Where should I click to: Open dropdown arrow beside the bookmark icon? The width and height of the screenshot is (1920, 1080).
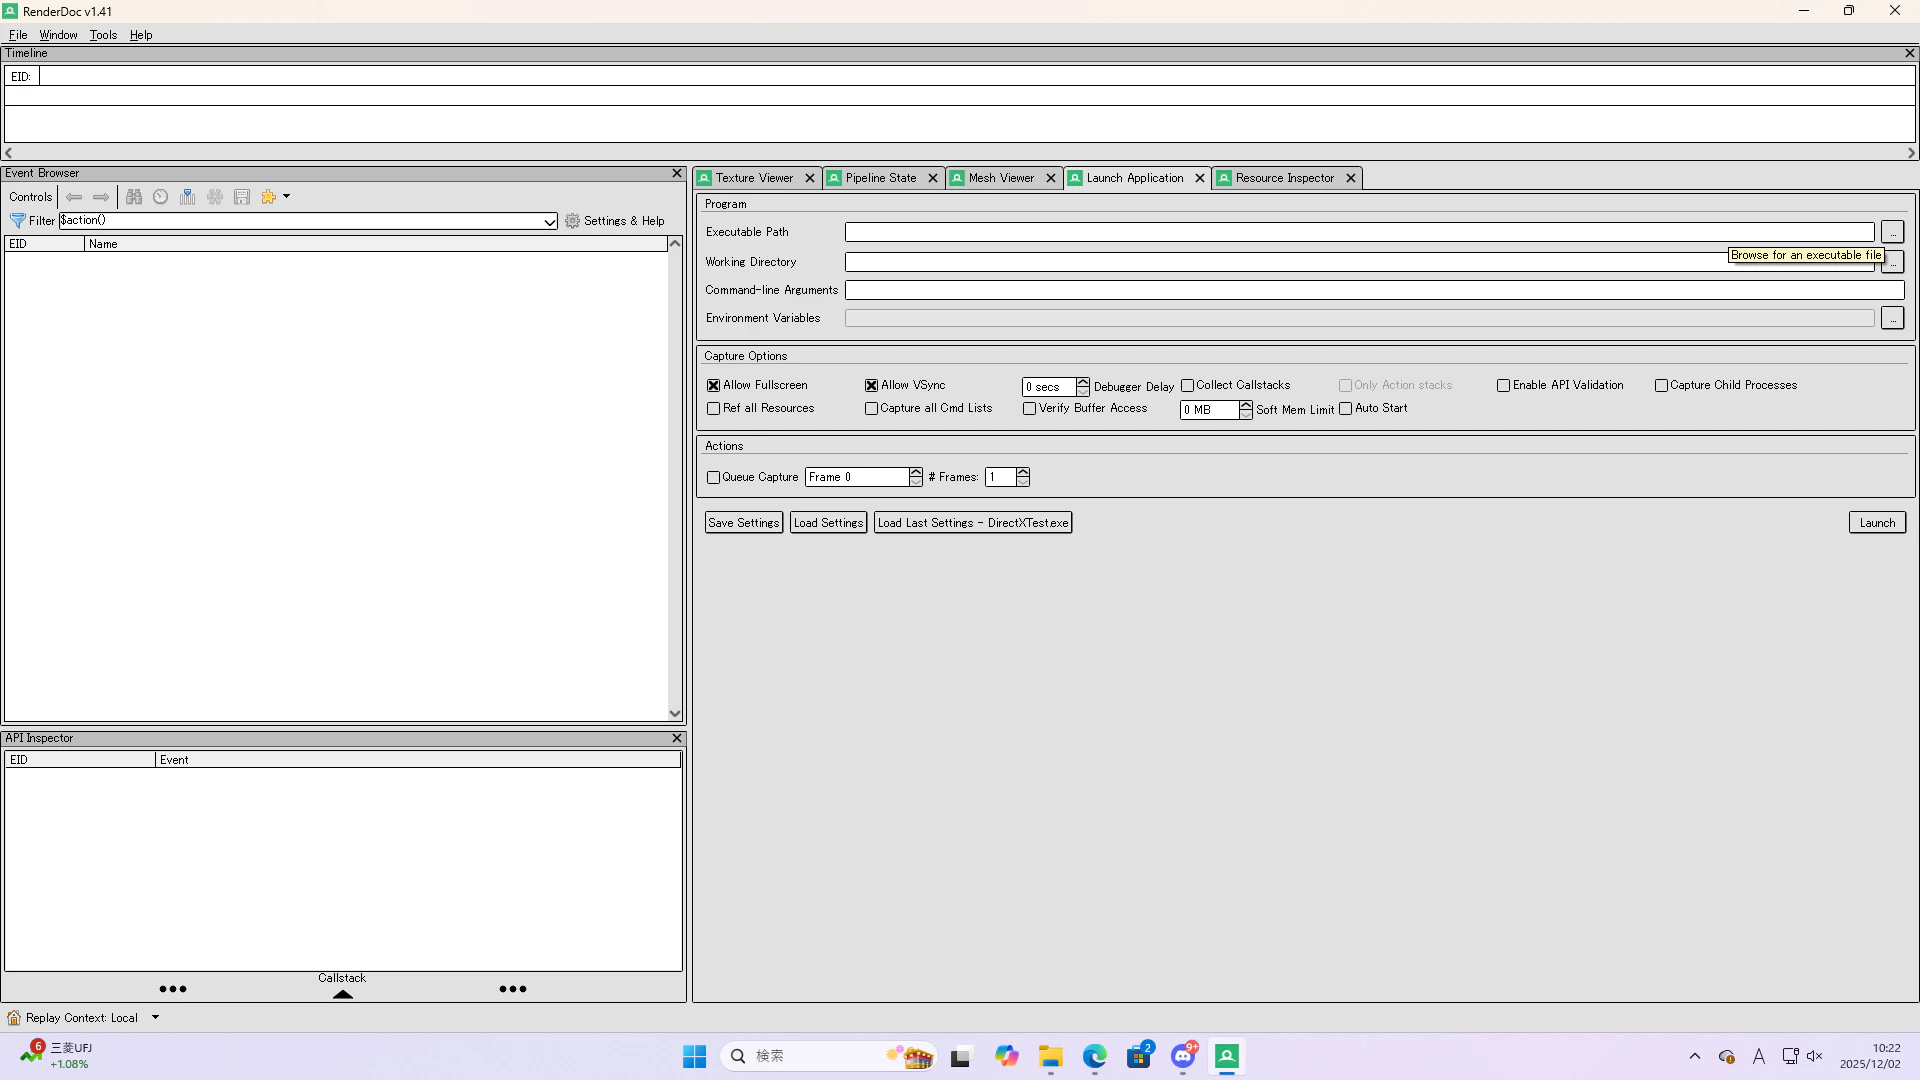pyautogui.click(x=286, y=197)
